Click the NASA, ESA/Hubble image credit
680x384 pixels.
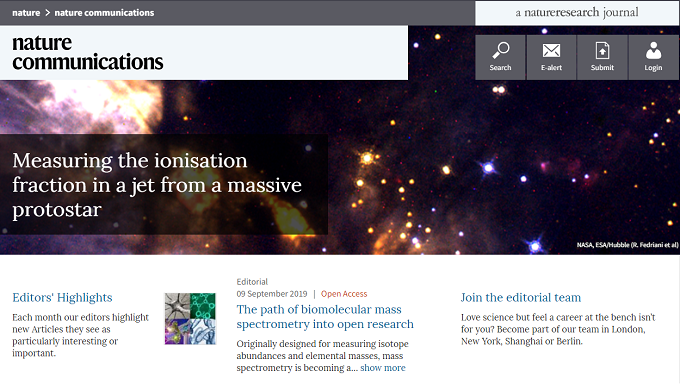pyautogui.click(x=627, y=245)
